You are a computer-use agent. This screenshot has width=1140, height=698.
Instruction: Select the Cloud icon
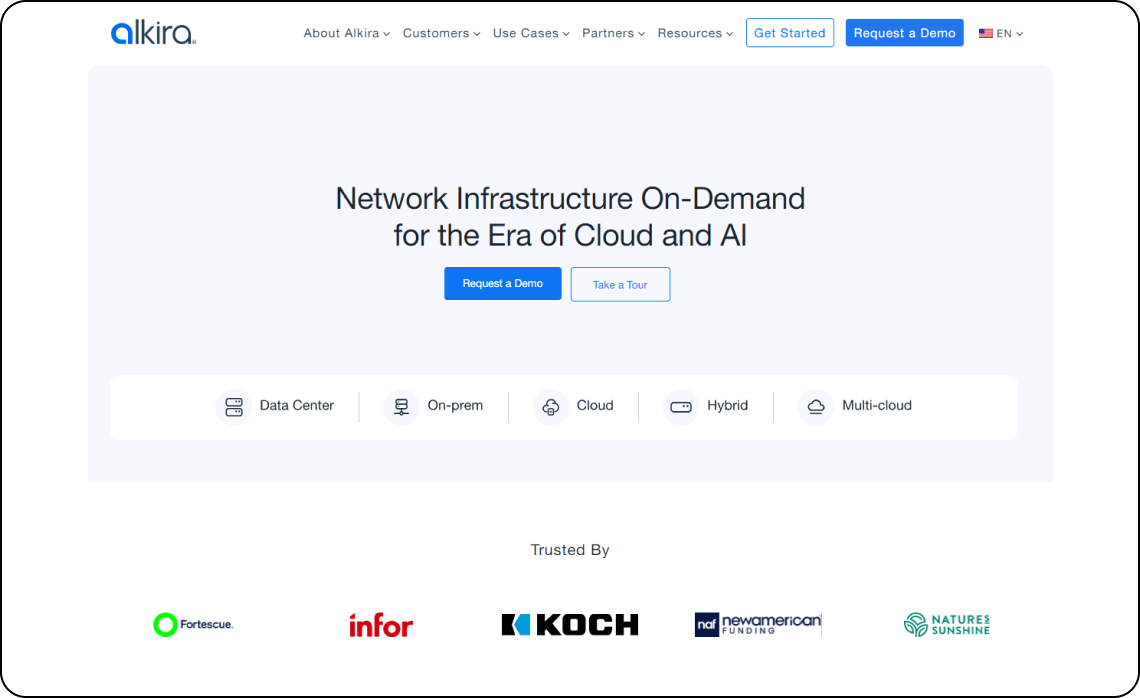(550, 407)
